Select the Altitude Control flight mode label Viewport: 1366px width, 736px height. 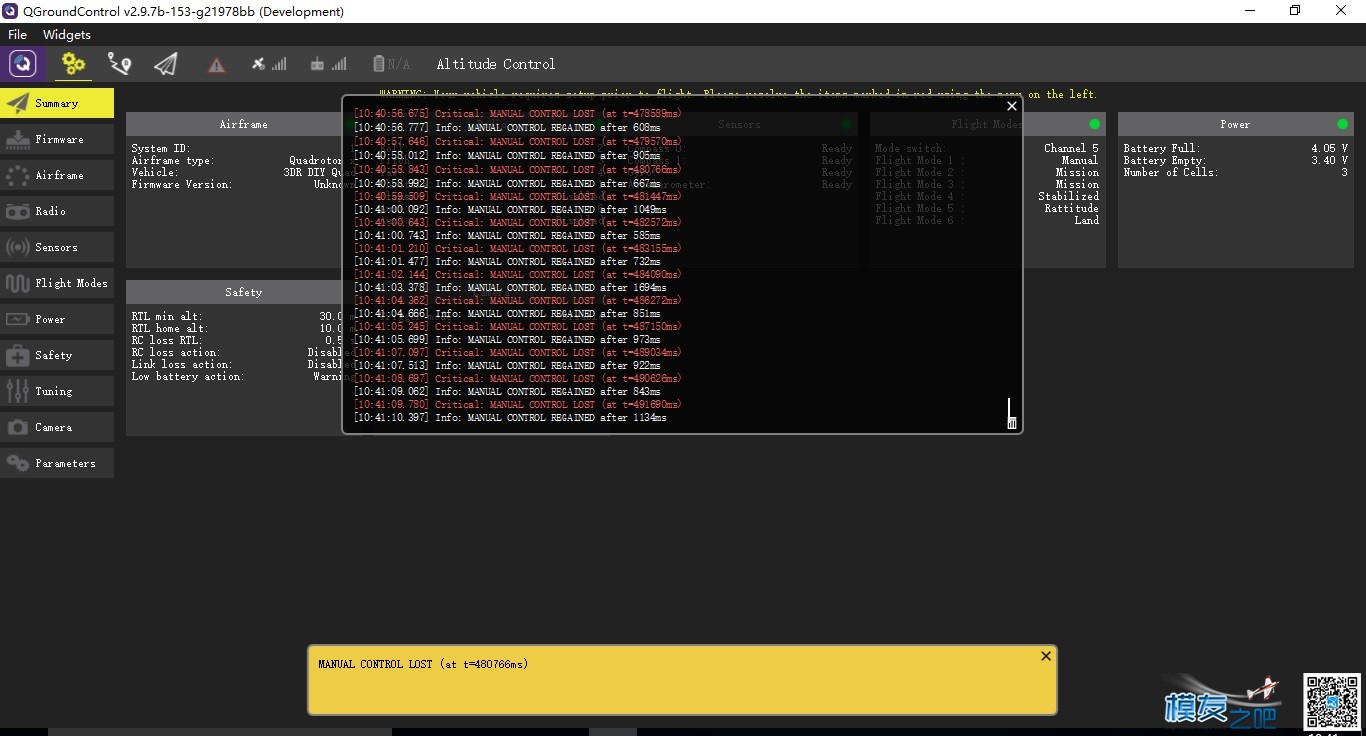coord(495,64)
